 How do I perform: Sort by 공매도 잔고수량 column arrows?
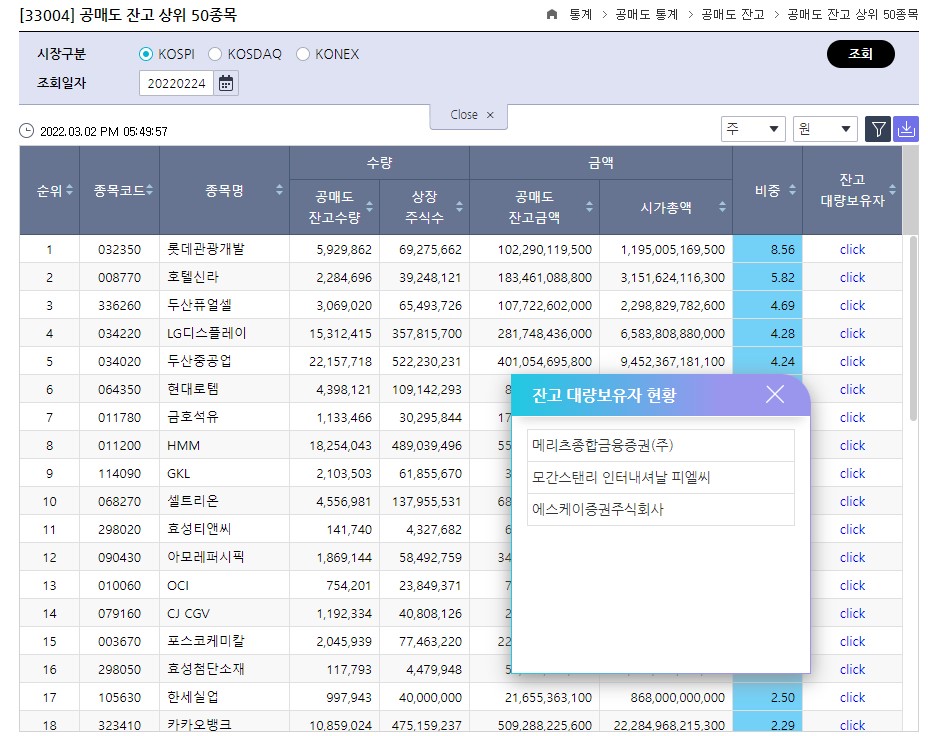(369, 206)
